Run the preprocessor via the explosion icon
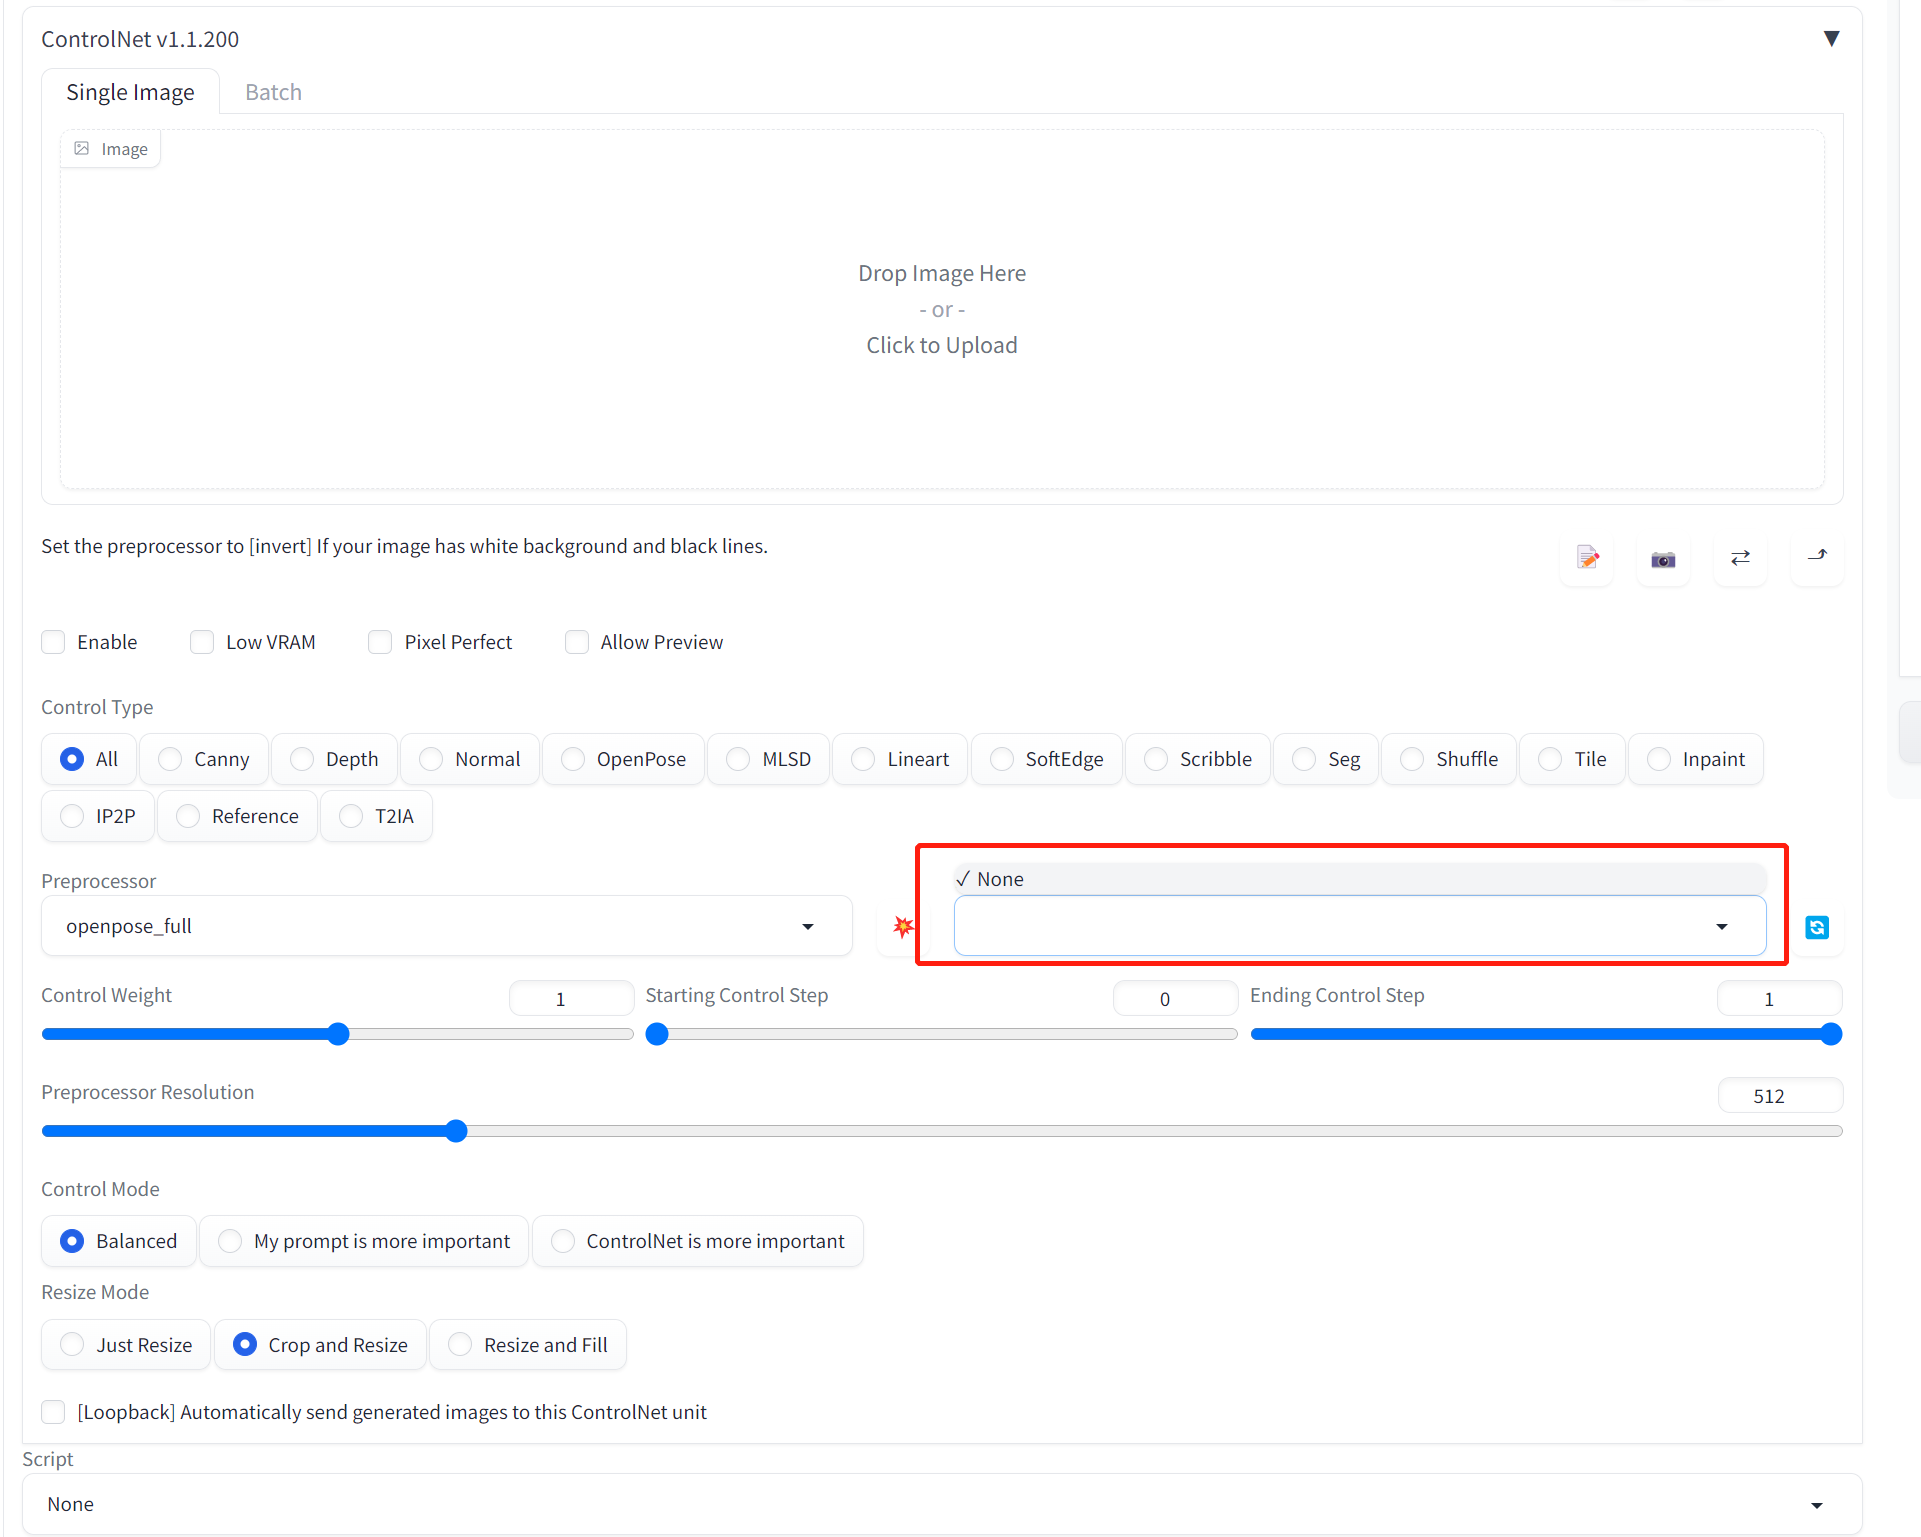This screenshot has height=1537, width=1921. tap(903, 927)
